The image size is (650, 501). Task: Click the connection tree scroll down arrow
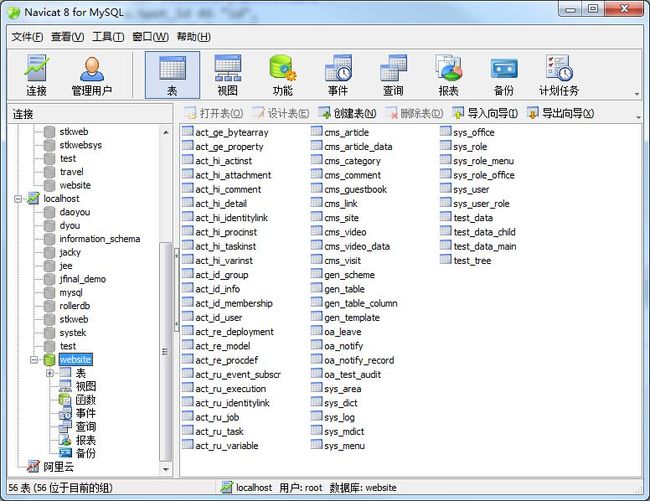coord(166,470)
